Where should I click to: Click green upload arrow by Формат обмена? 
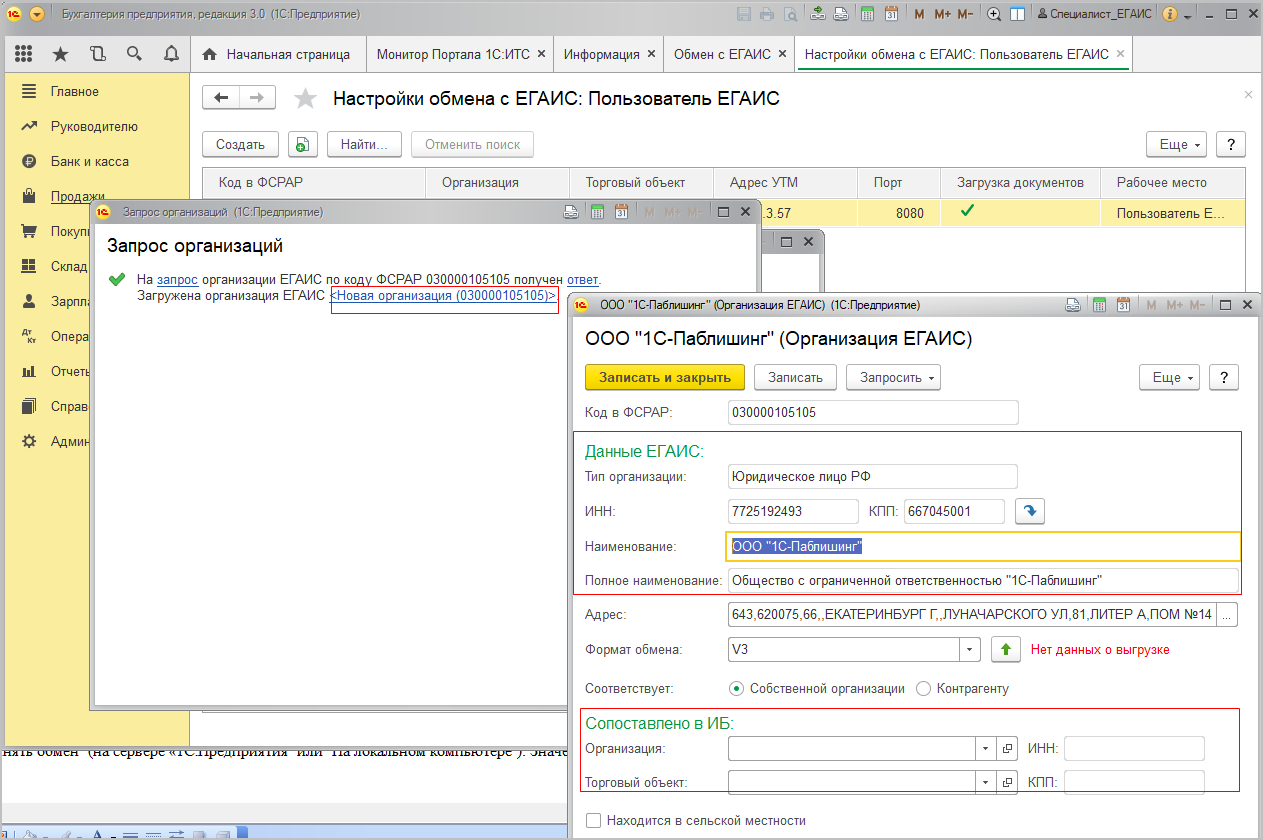(1006, 649)
